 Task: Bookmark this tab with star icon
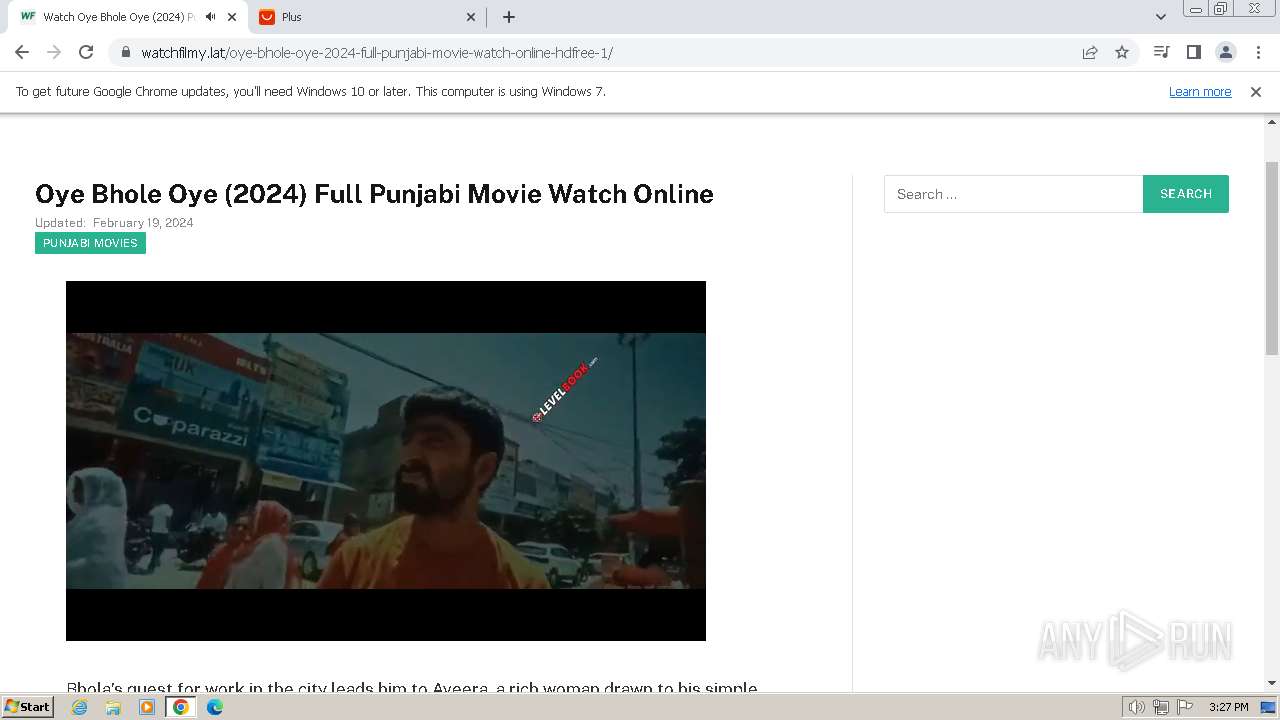pyautogui.click(x=1122, y=52)
